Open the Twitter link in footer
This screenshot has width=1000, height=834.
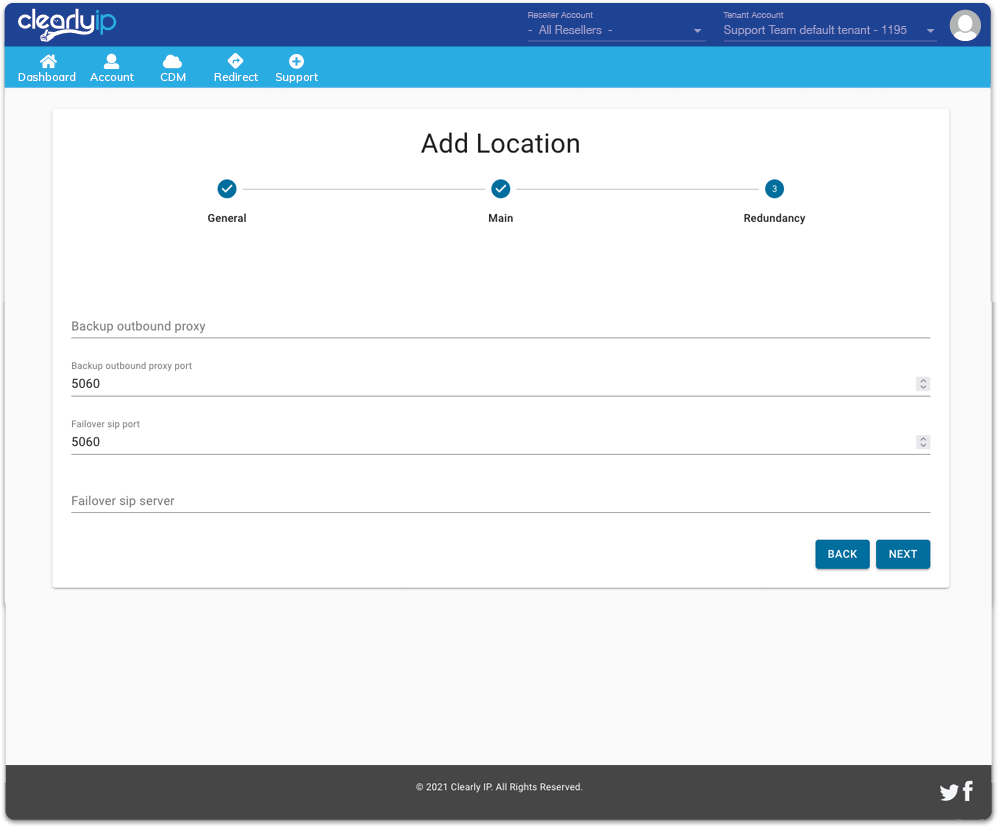click(949, 793)
